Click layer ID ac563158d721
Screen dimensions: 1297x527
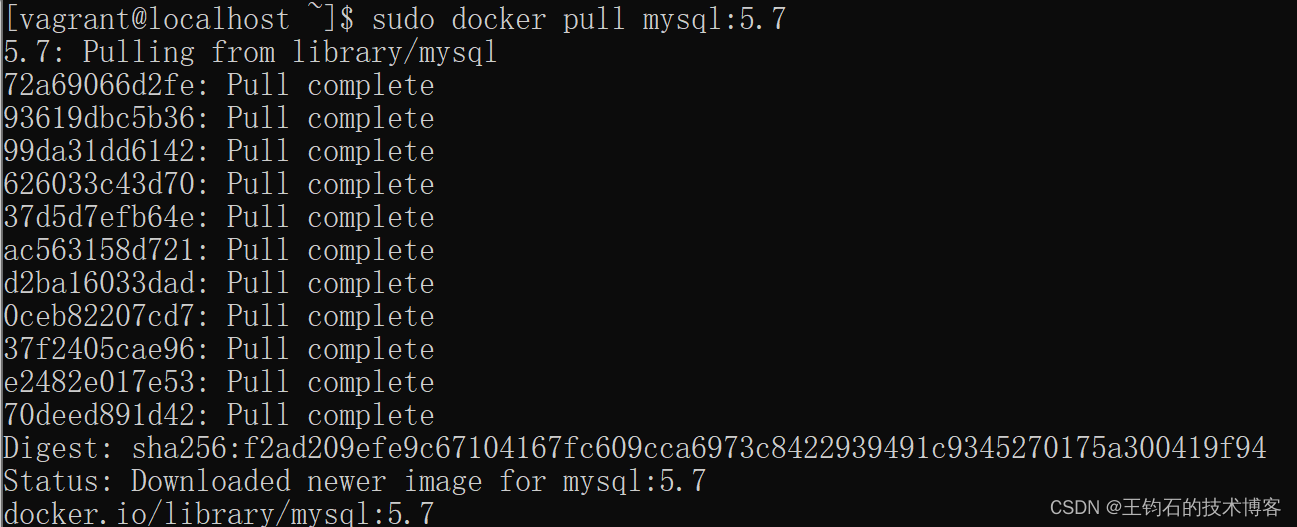point(104,250)
